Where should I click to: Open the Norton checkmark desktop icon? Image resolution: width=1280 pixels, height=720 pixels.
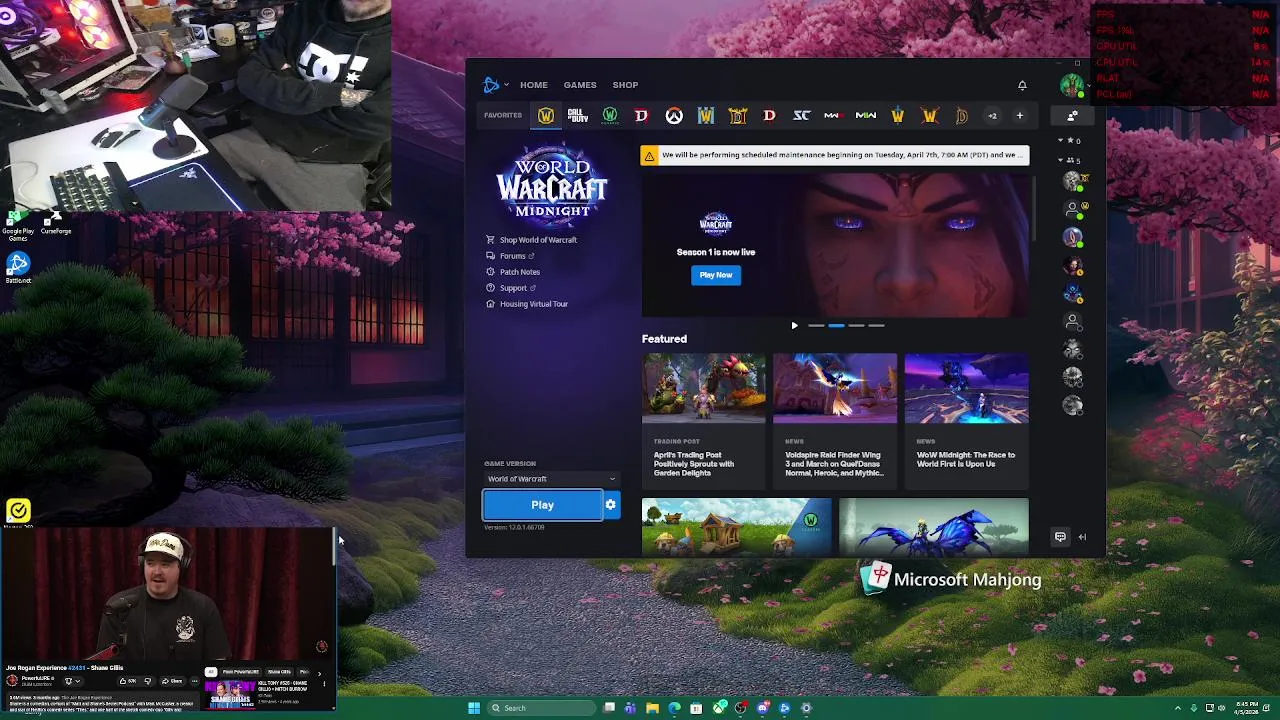pyautogui.click(x=18, y=512)
